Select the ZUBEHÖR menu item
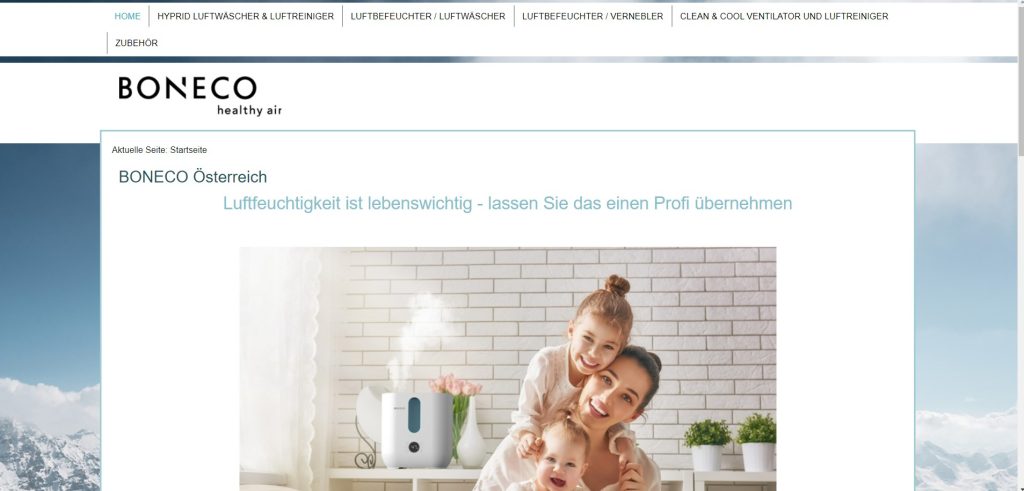Screen dimensions: 1024x491 click(136, 43)
